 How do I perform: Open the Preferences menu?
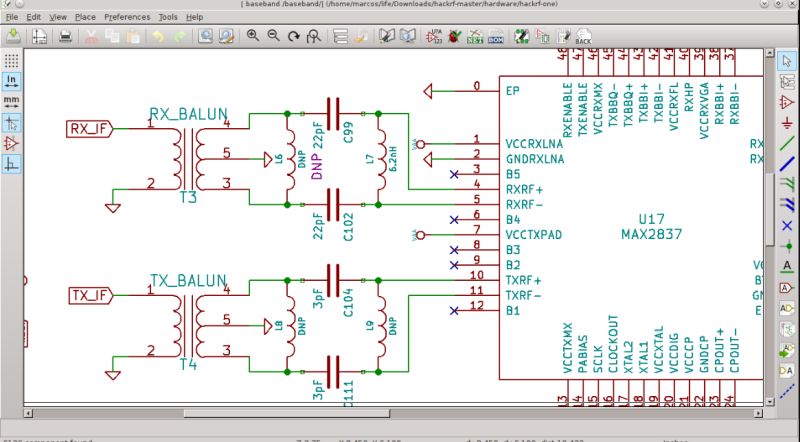pyautogui.click(x=127, y=17)
